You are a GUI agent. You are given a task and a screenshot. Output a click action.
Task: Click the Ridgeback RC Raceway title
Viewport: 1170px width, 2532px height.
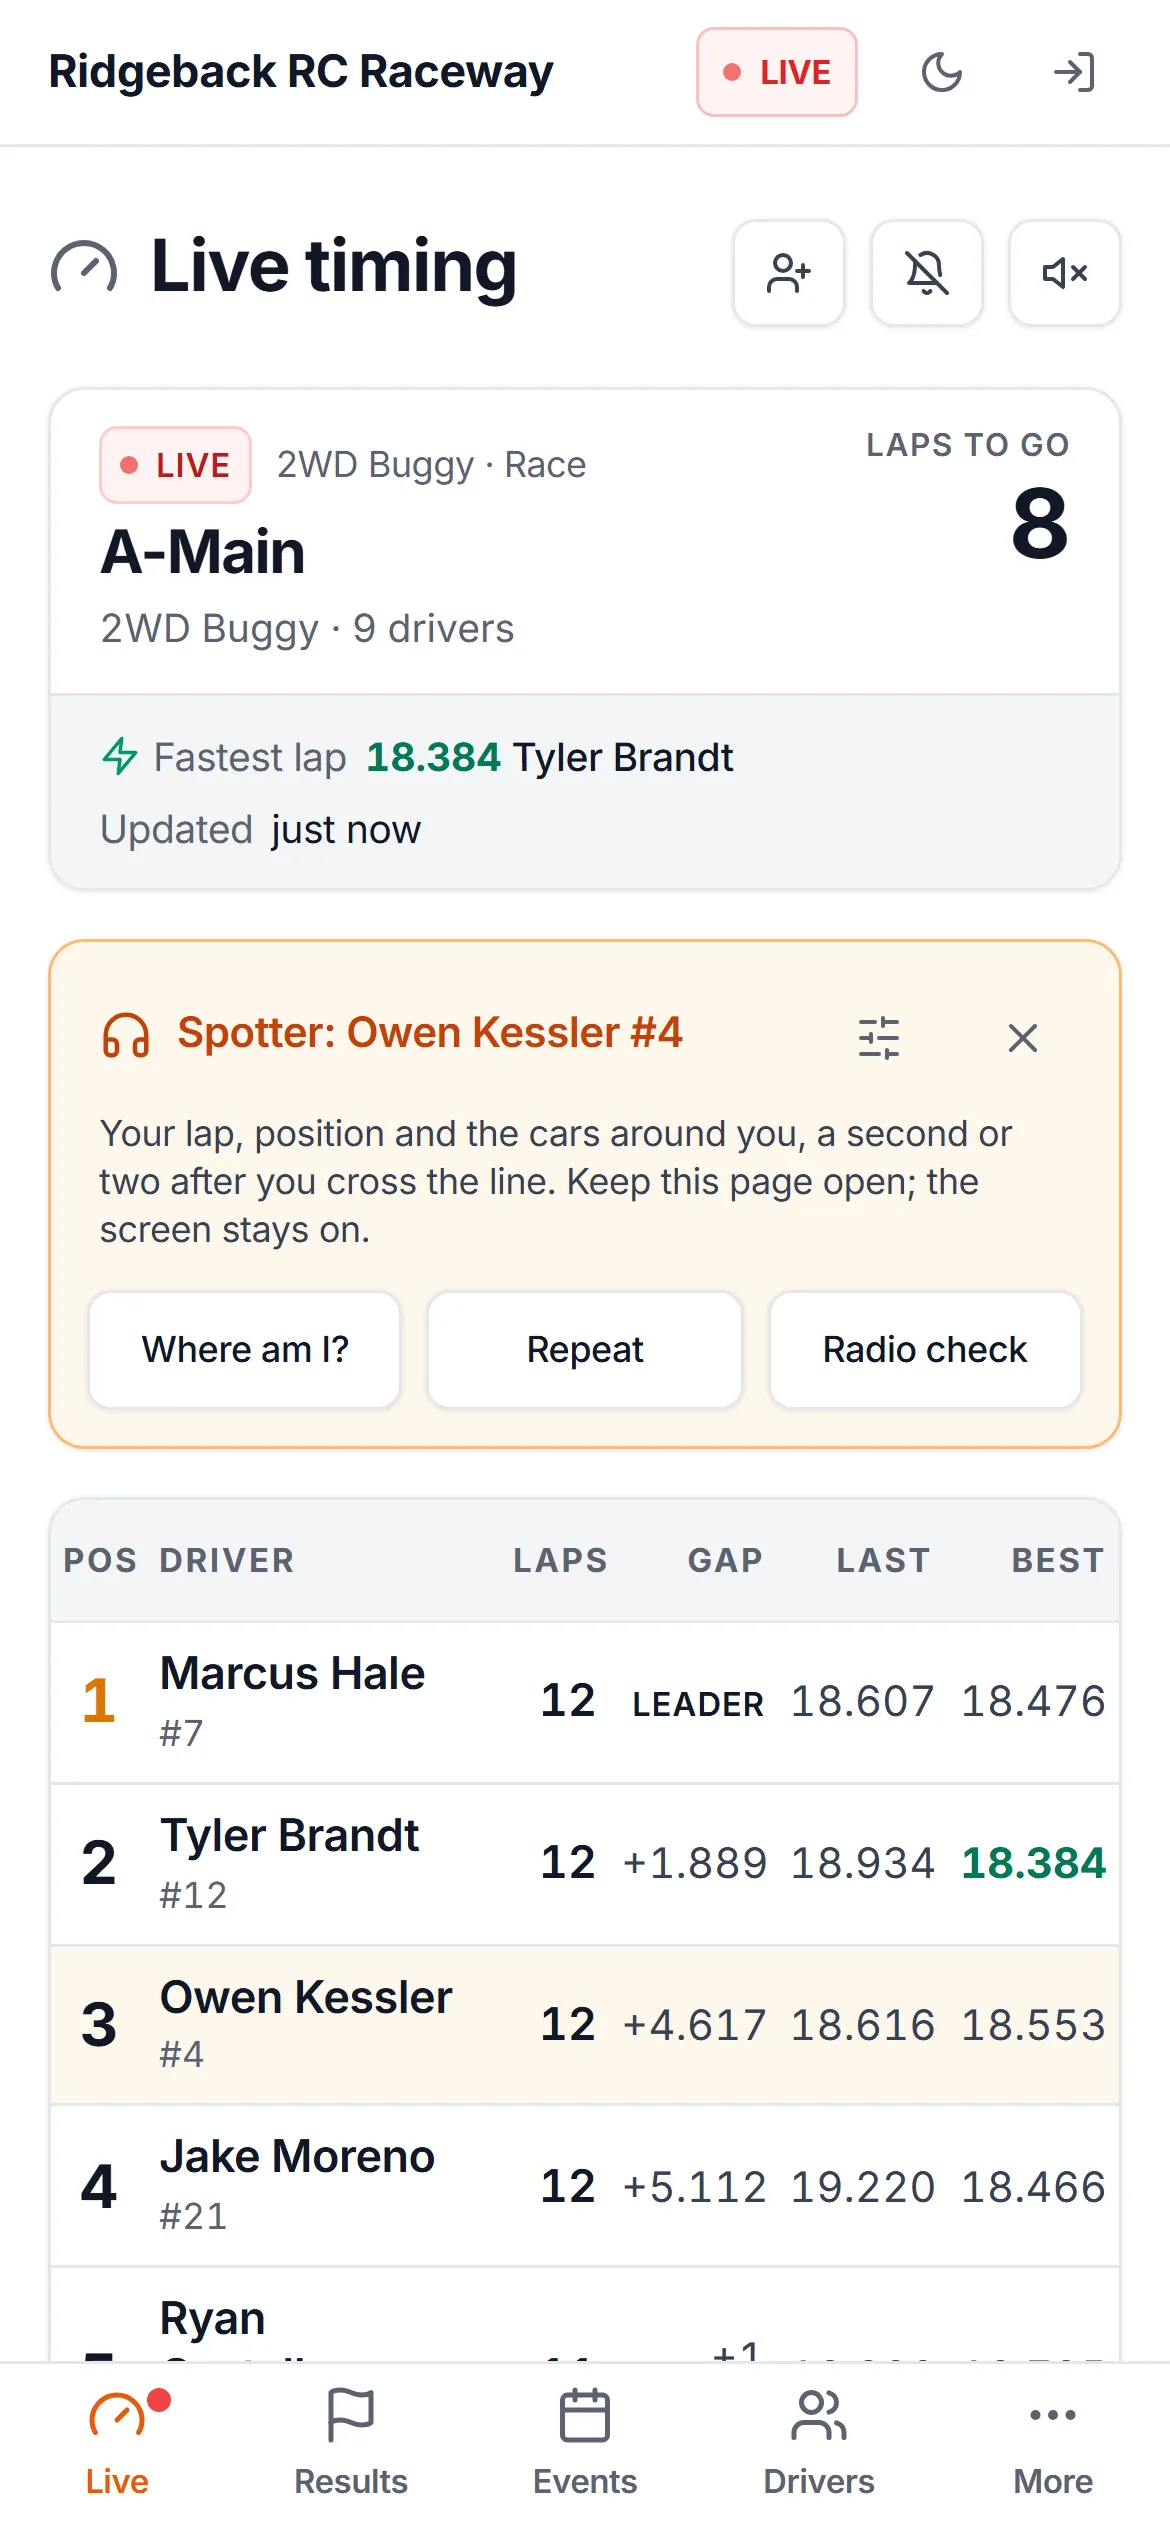pos(301,72)
